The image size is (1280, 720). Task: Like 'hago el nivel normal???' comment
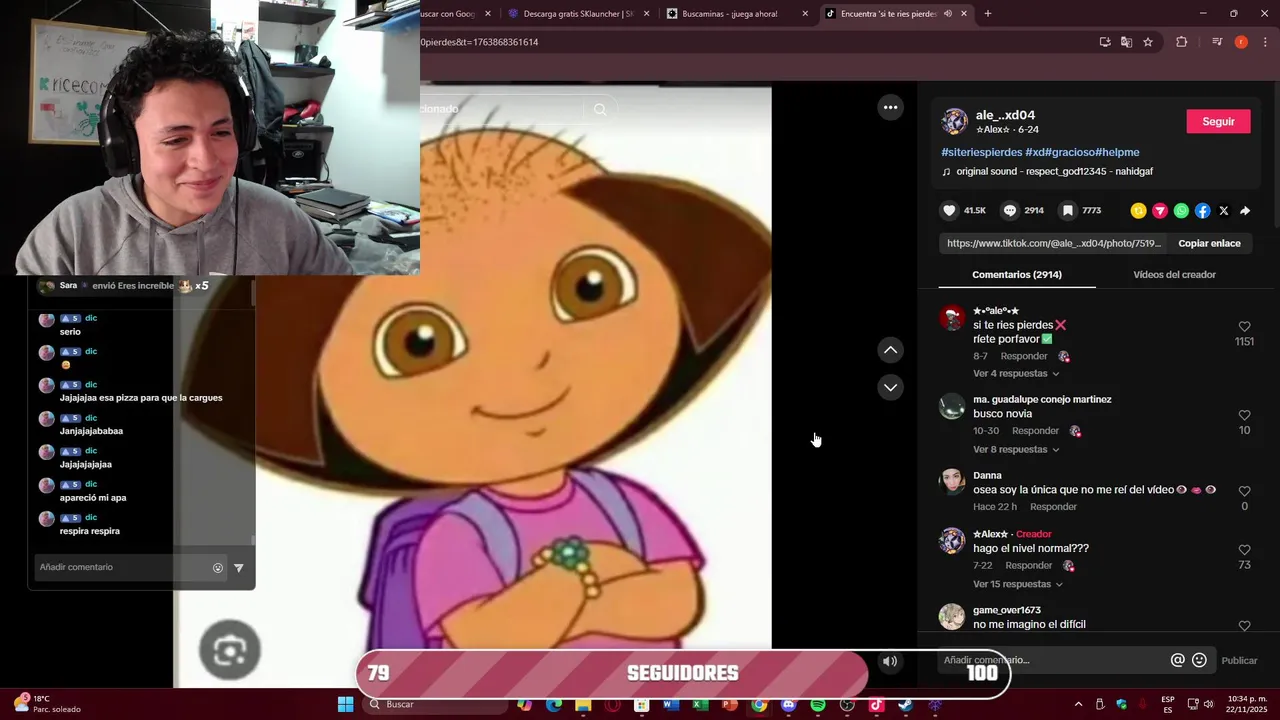click(x=1244, y=550)
